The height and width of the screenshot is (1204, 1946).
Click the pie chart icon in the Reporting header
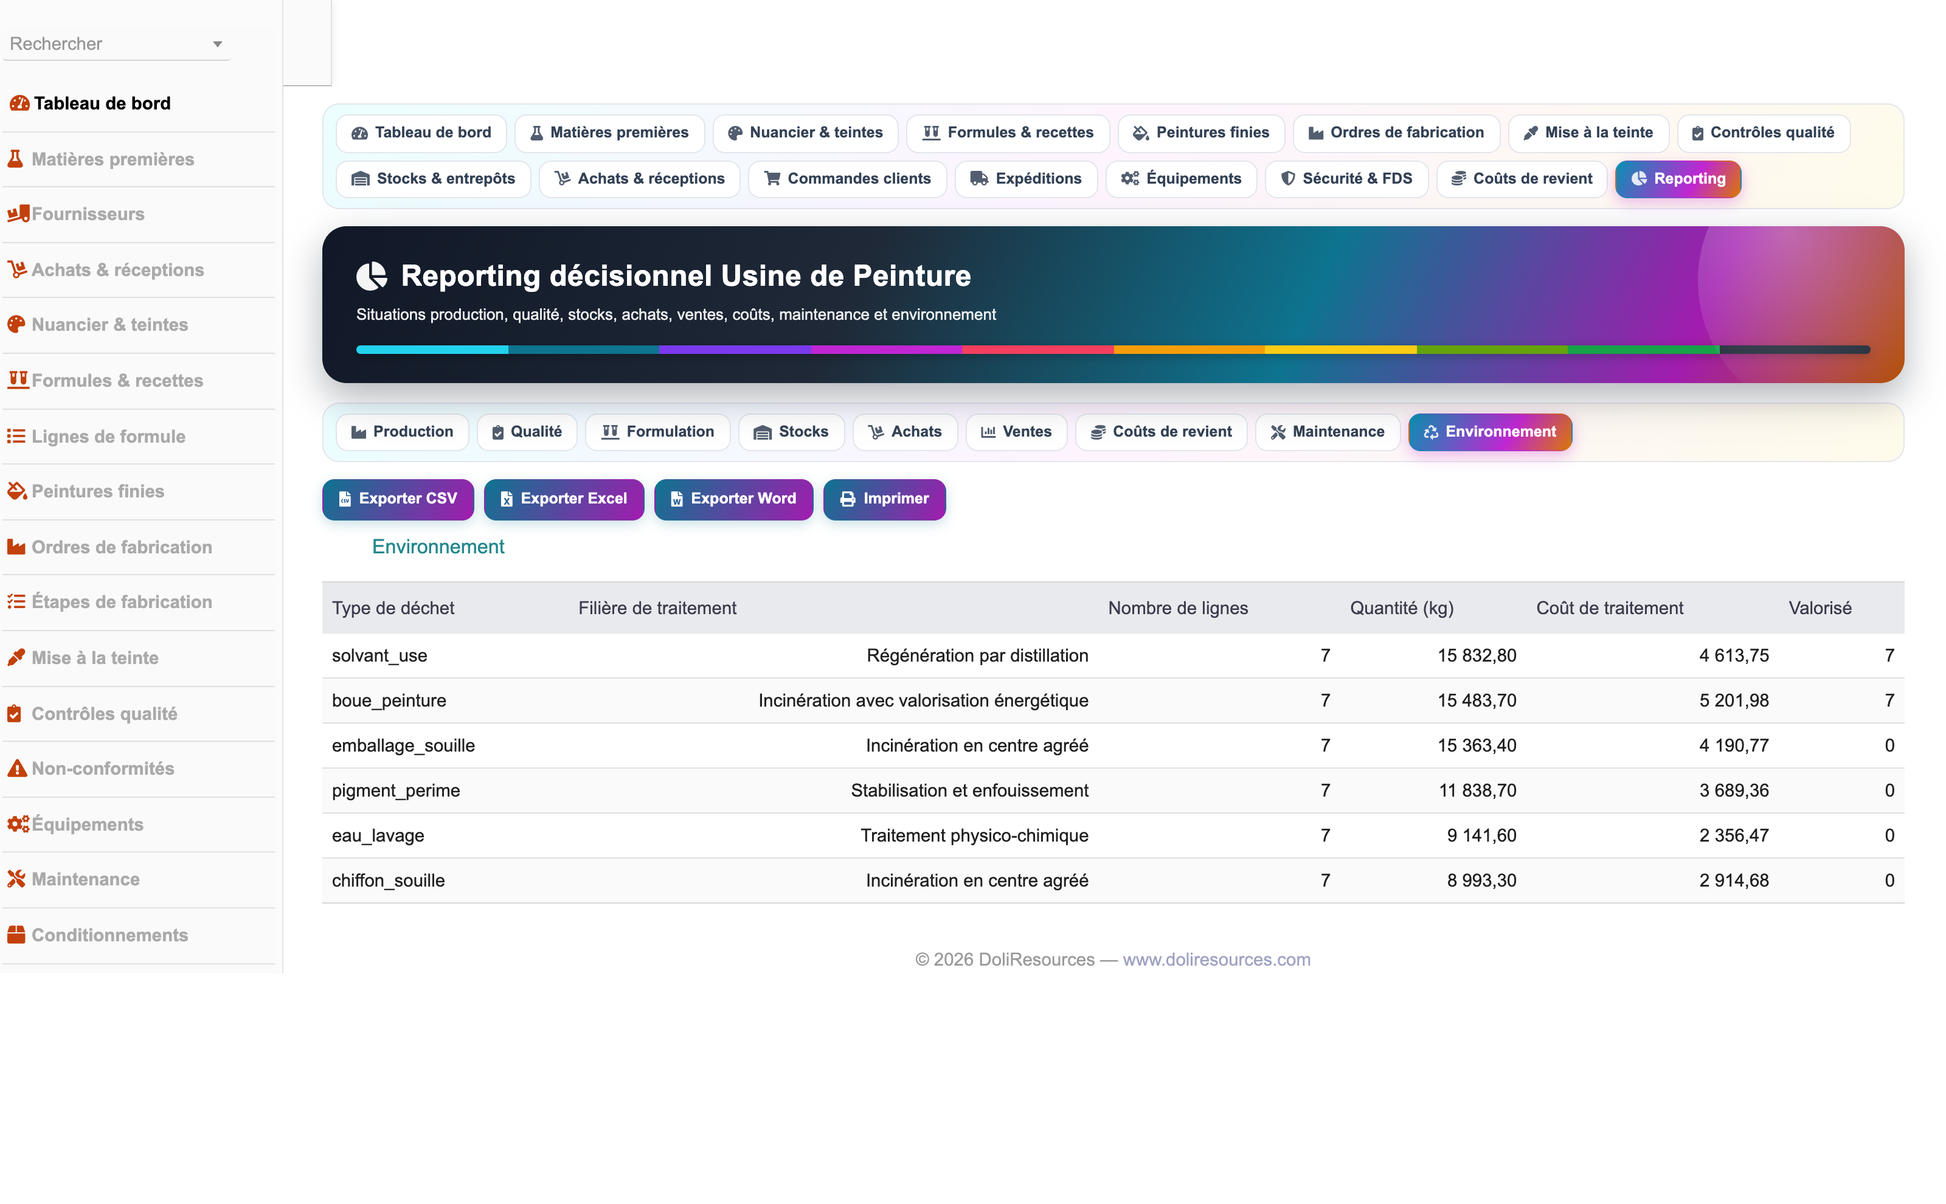[x=372, y=276]
